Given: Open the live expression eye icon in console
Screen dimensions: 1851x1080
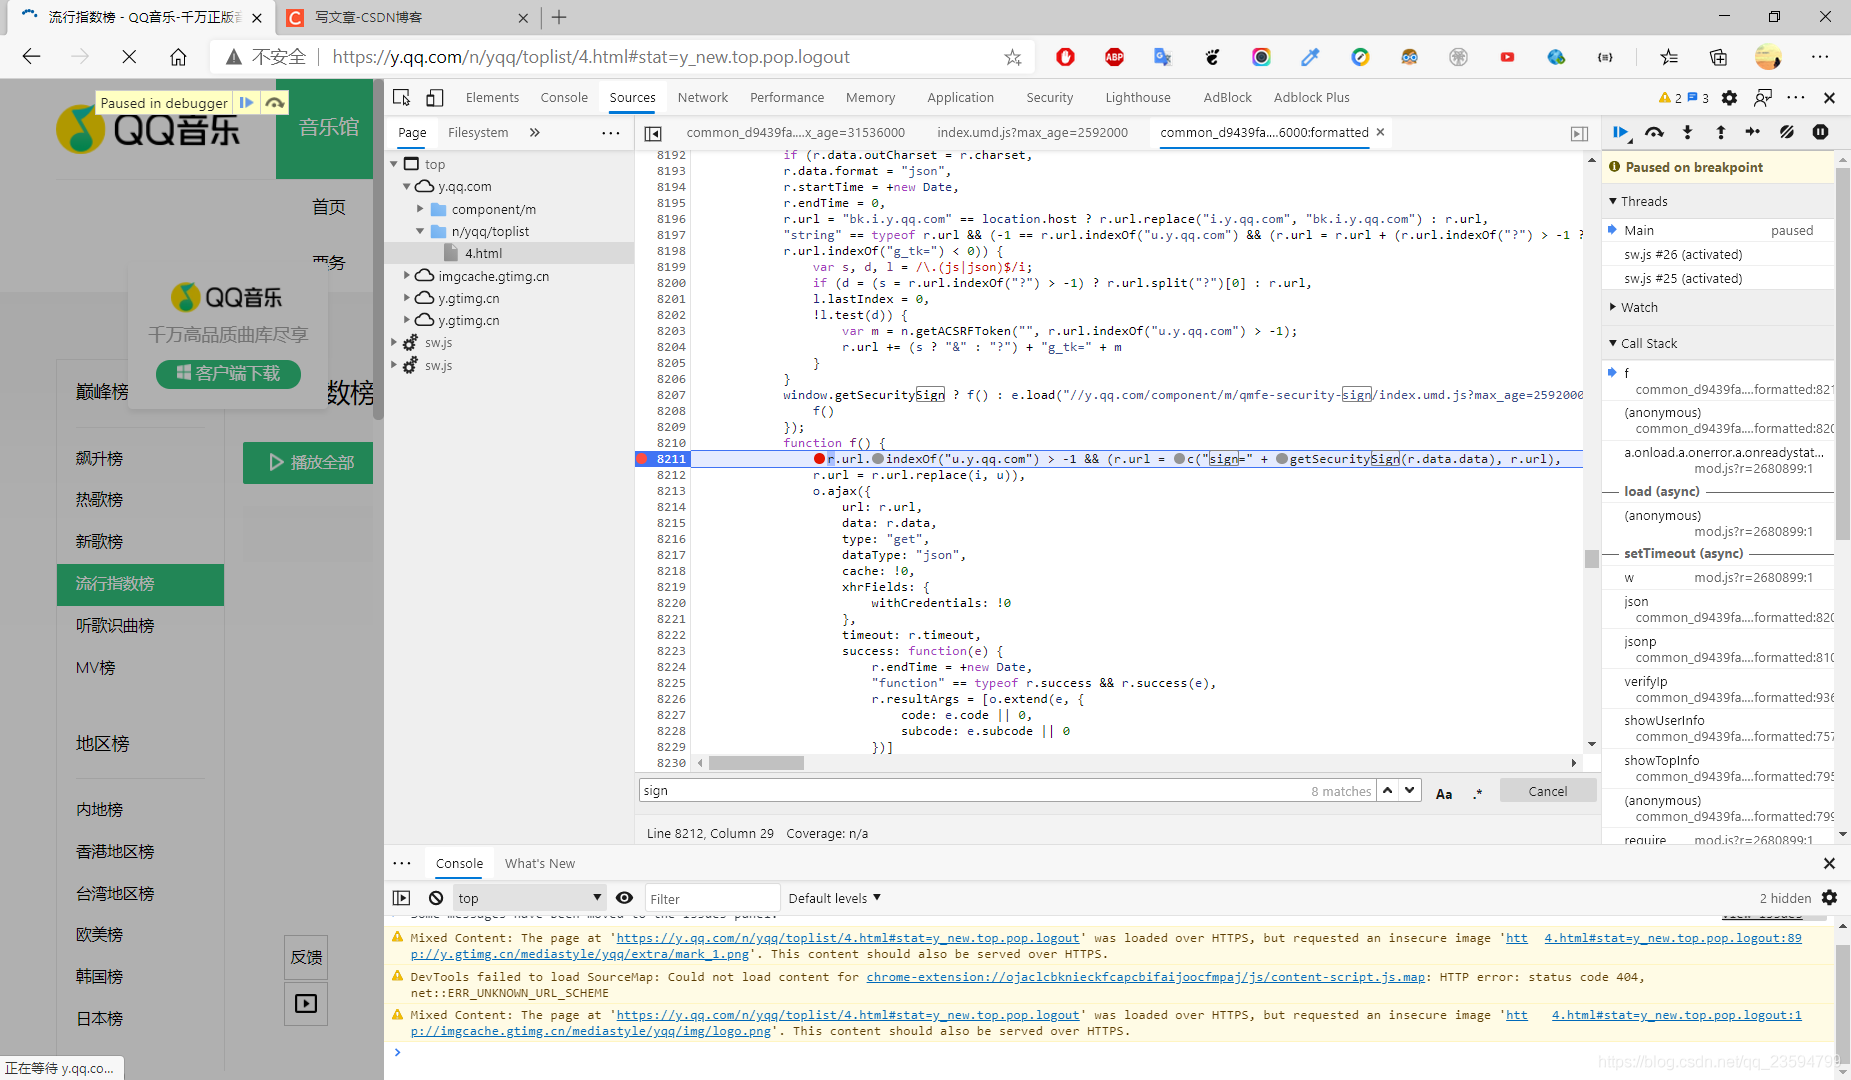Looking at the screenshot, I should pyautogui.click(x=624, y=898).
